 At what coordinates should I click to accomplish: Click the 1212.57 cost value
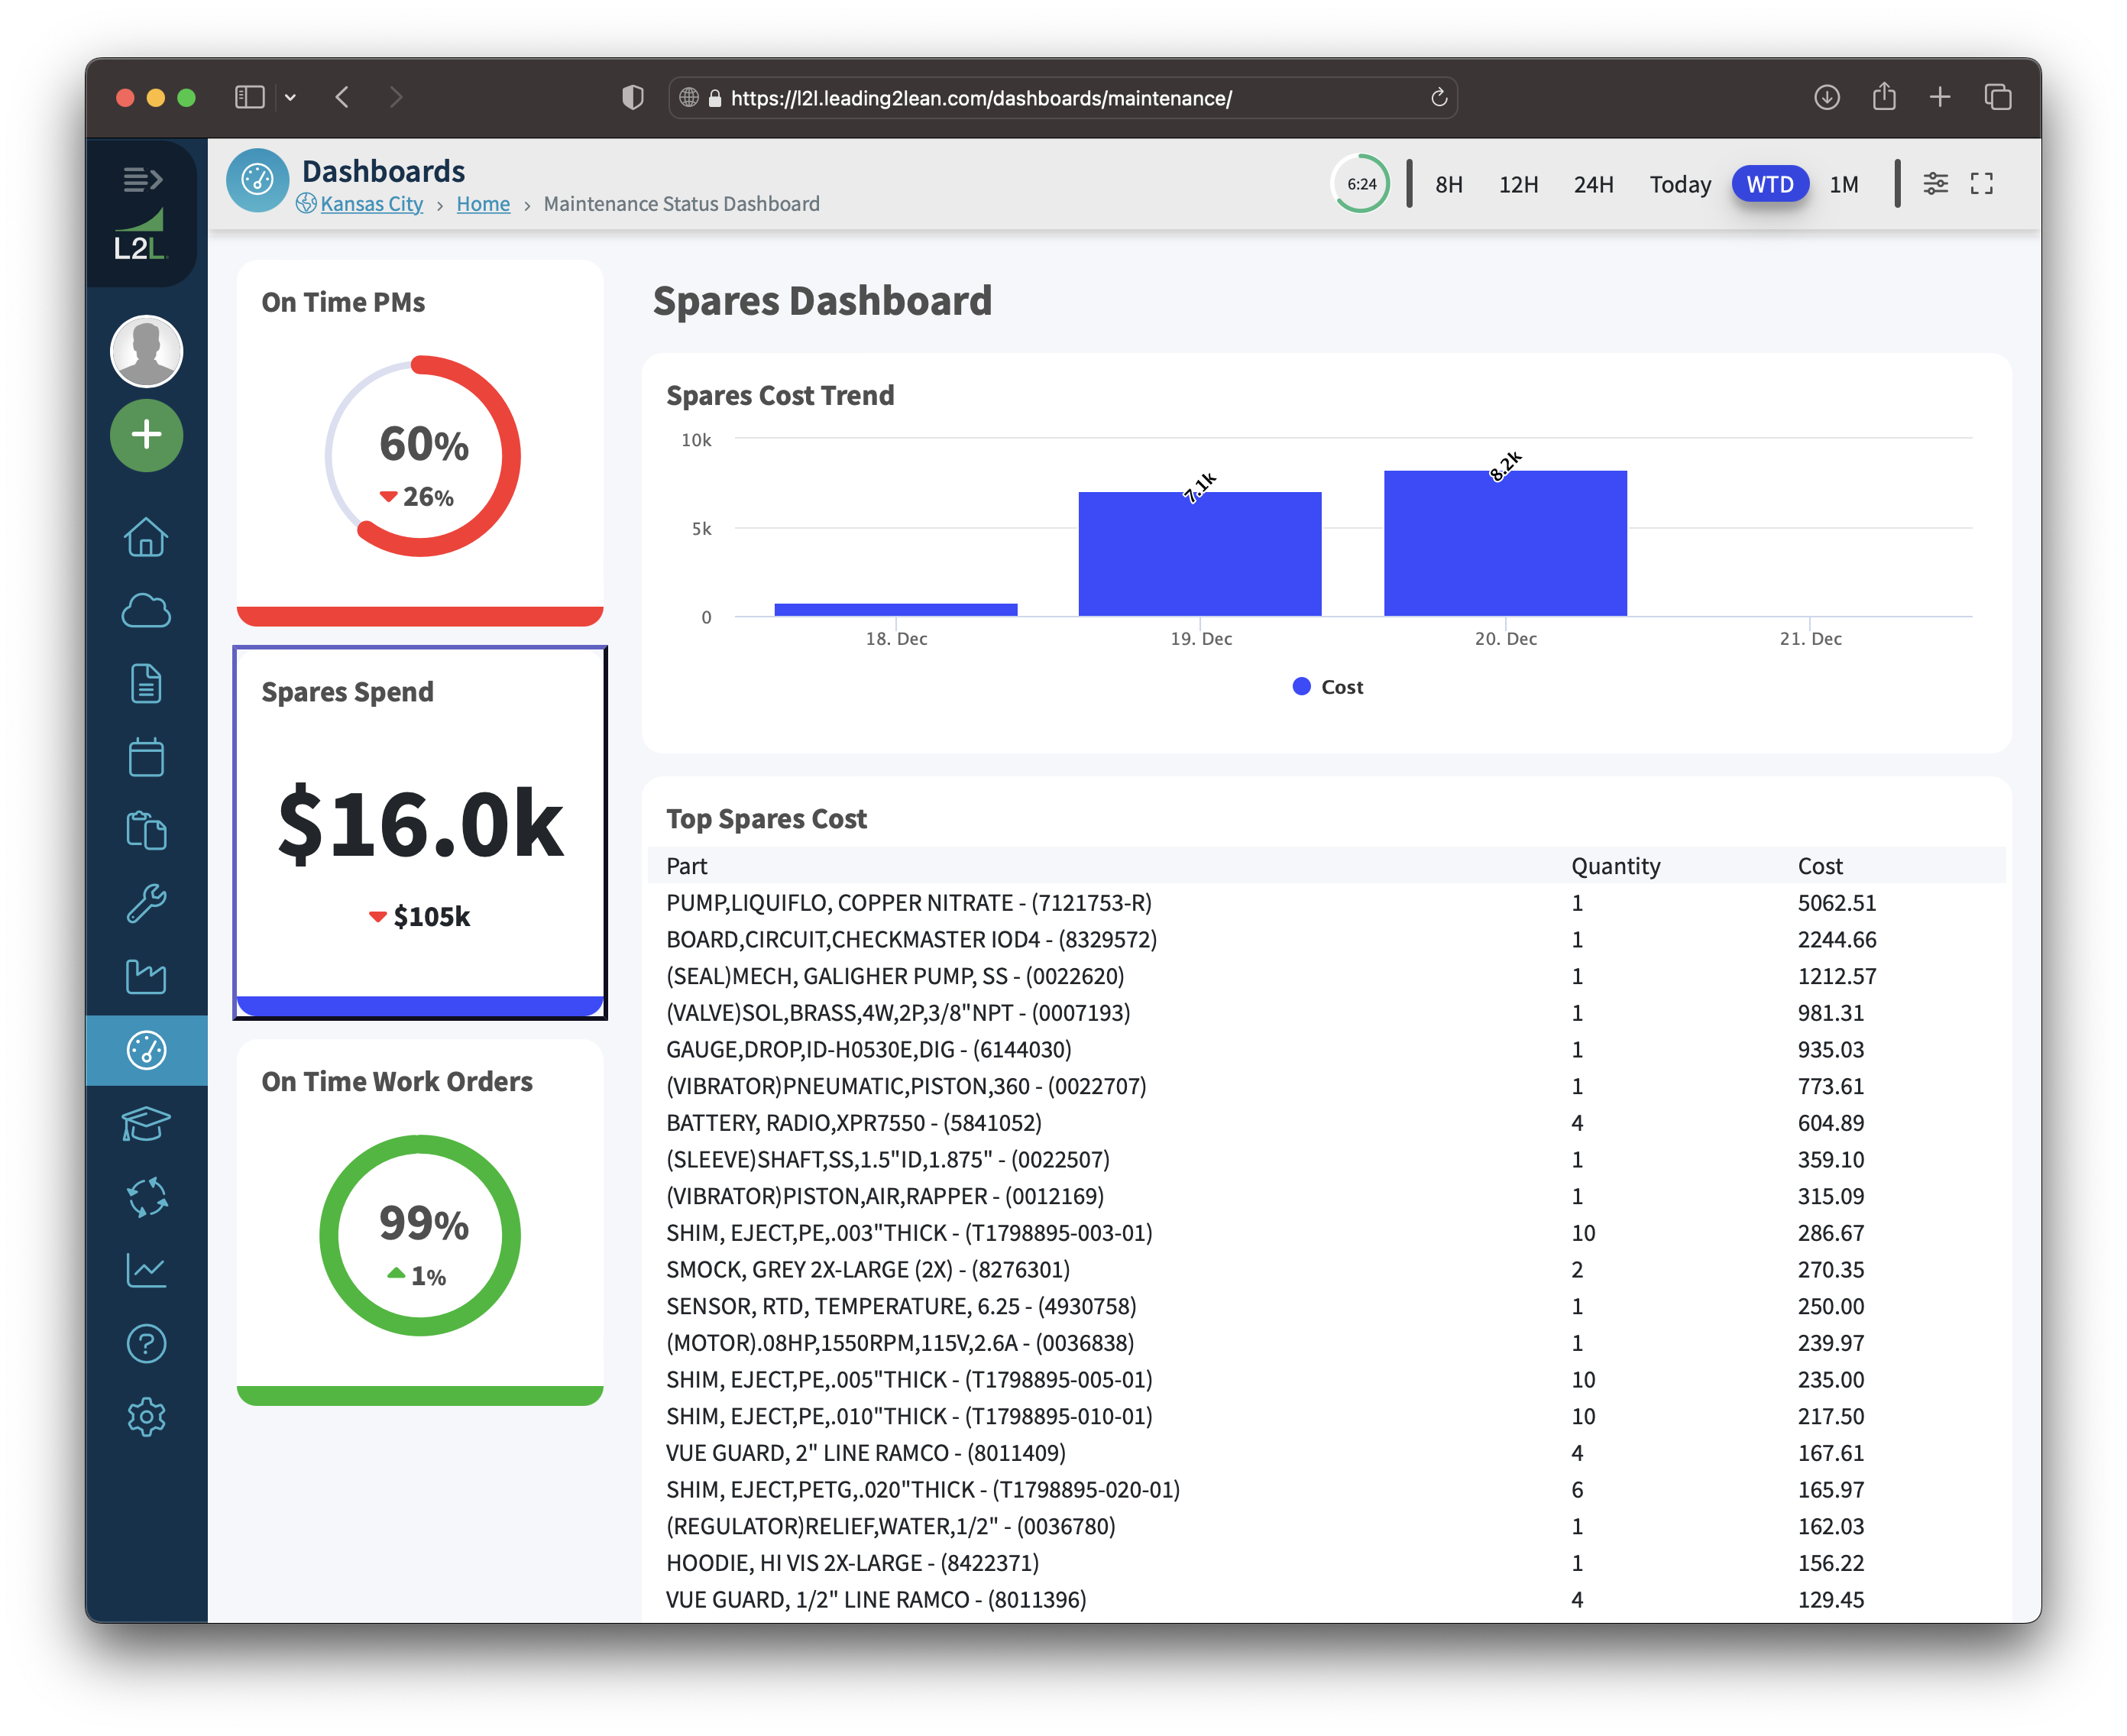coord(1837,976)
